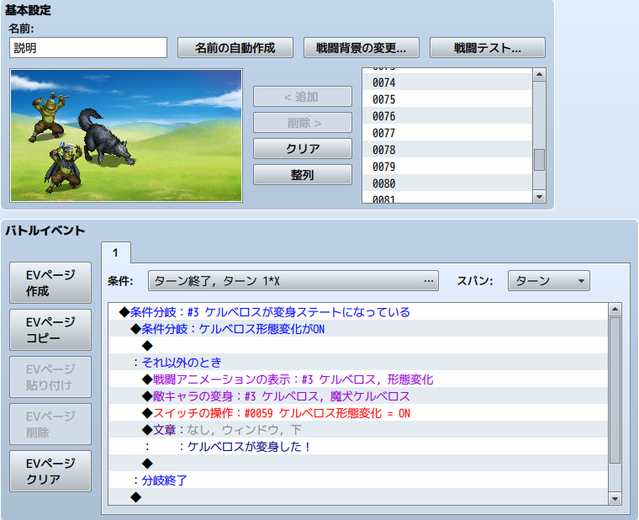
Task: Click the 名前の自動作成 button
Action: coord(235,48)
